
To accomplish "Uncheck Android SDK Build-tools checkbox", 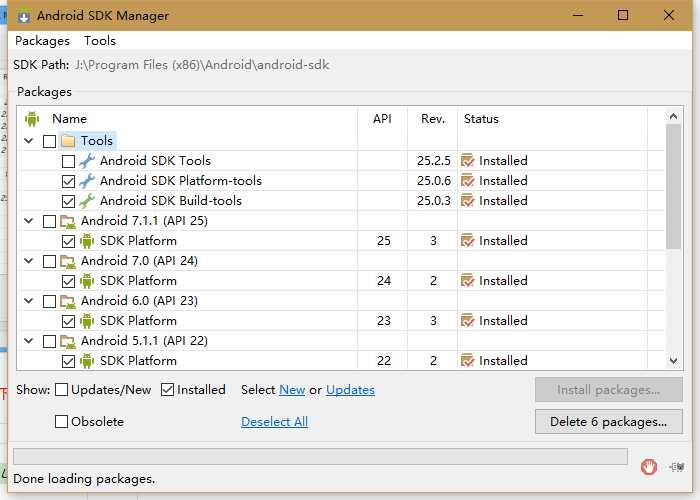I will click(68, 201).
